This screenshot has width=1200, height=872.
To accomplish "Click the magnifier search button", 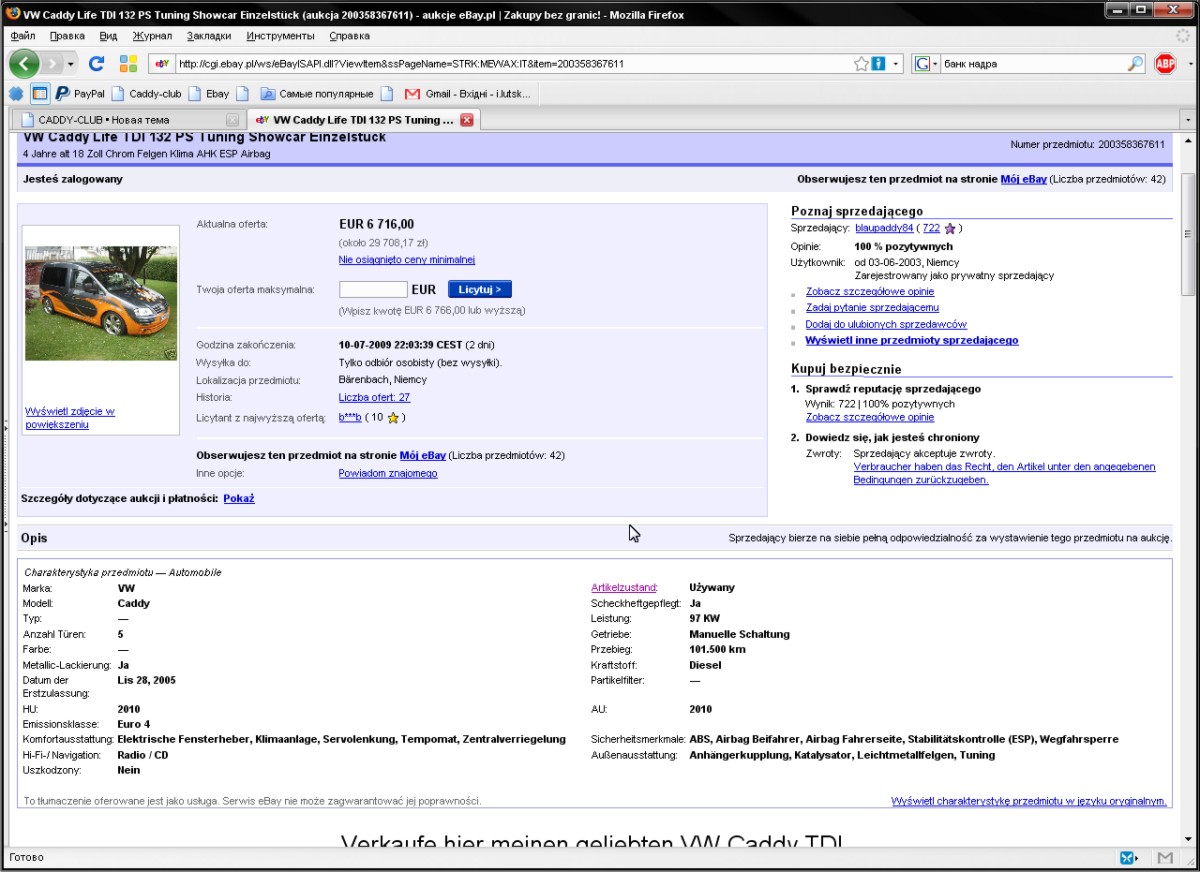I will [1135, 63].
